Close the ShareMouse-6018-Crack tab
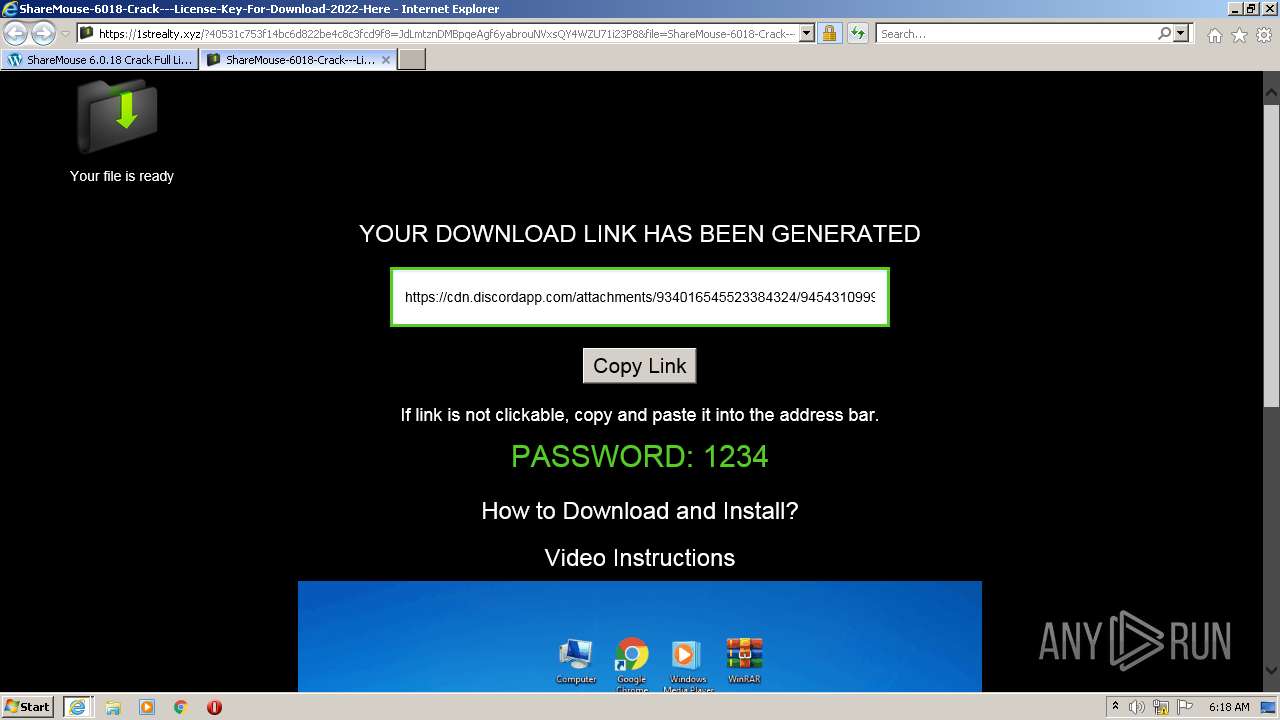 pyautogui.click(x=386, y=60)
